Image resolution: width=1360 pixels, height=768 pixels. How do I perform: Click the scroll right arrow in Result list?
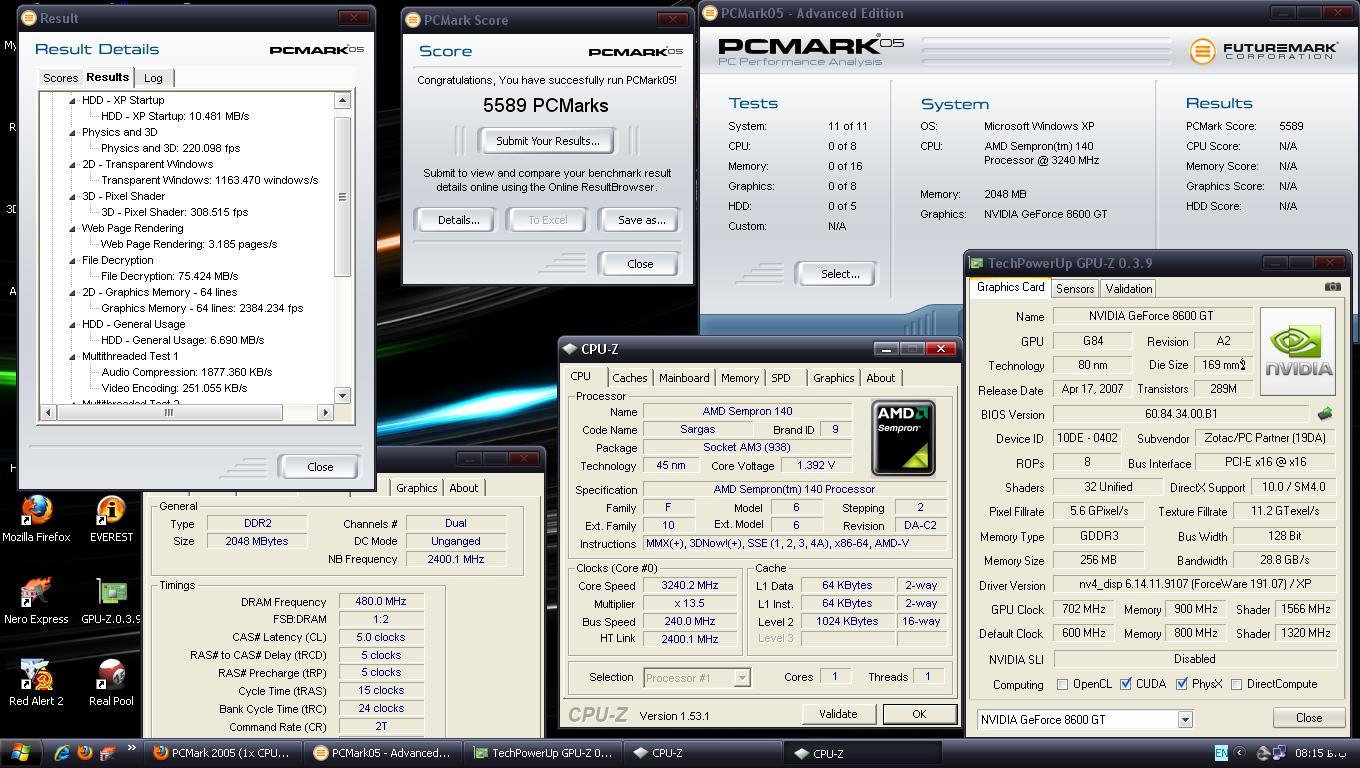[325, 412]
